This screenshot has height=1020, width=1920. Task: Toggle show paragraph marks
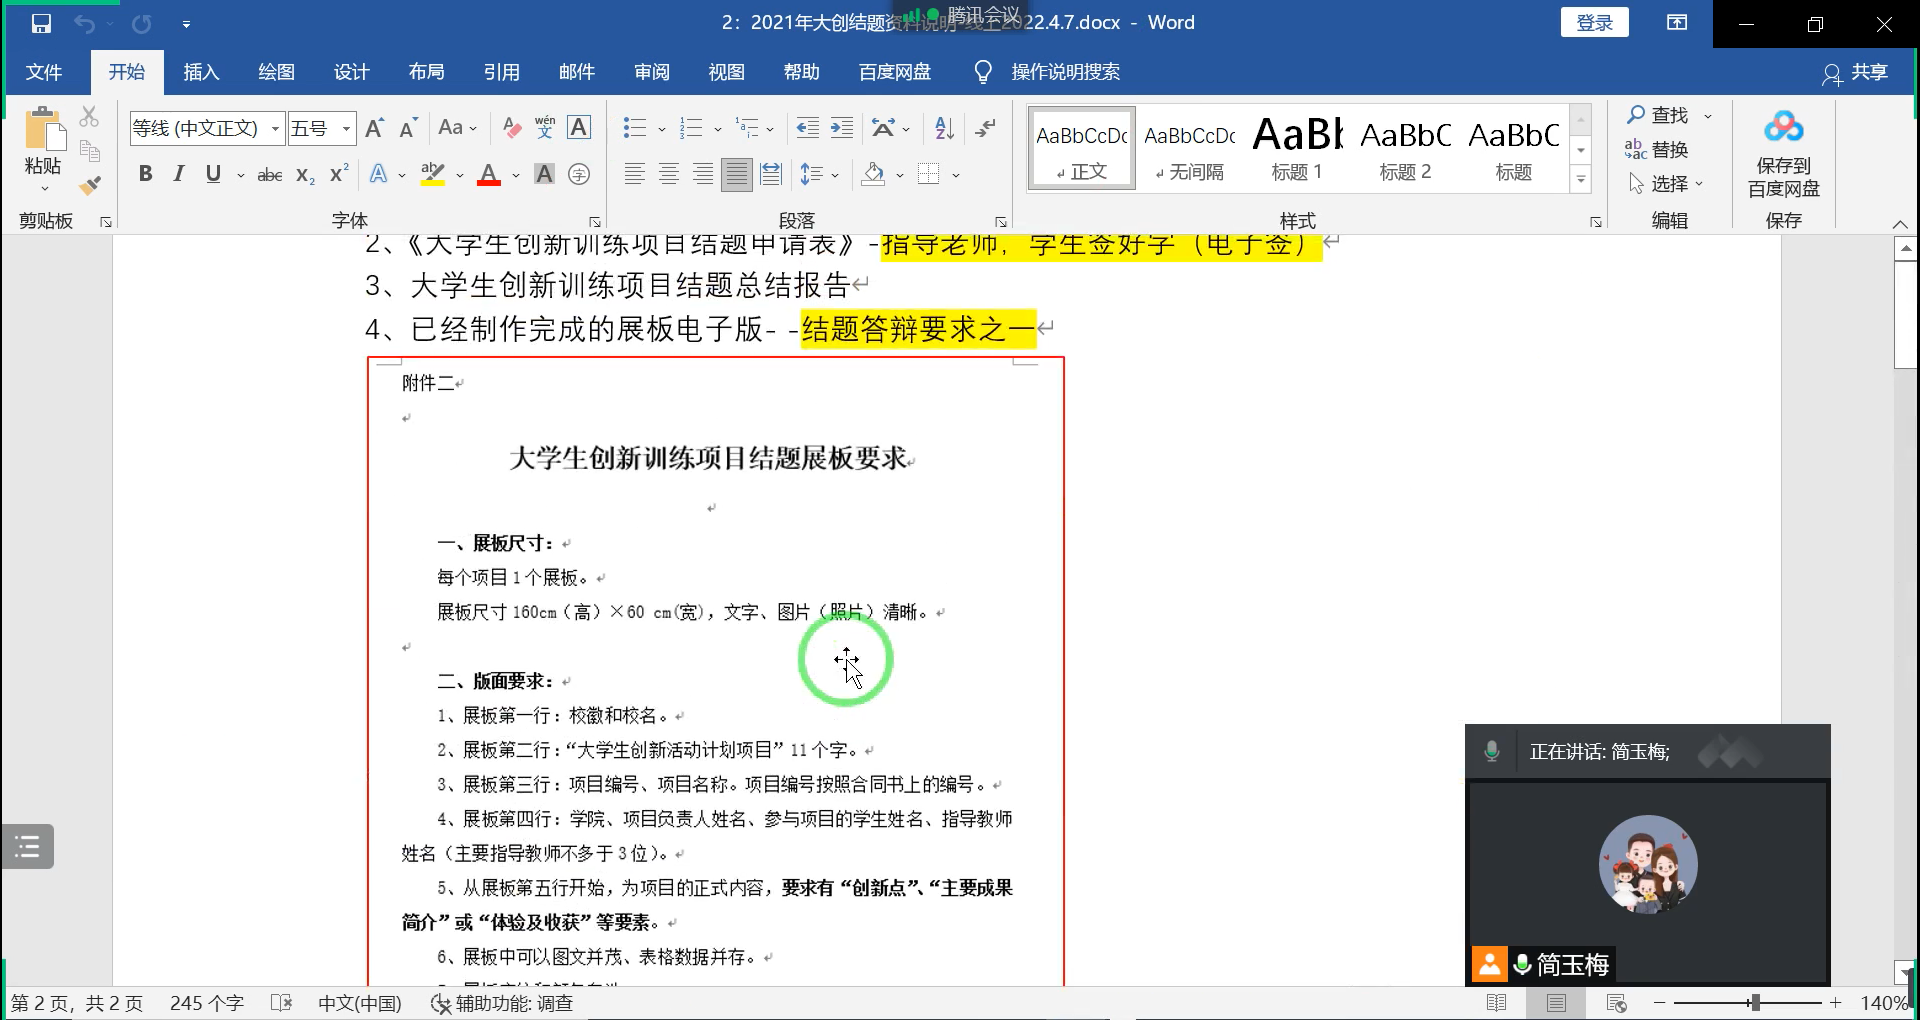[986, 128]
